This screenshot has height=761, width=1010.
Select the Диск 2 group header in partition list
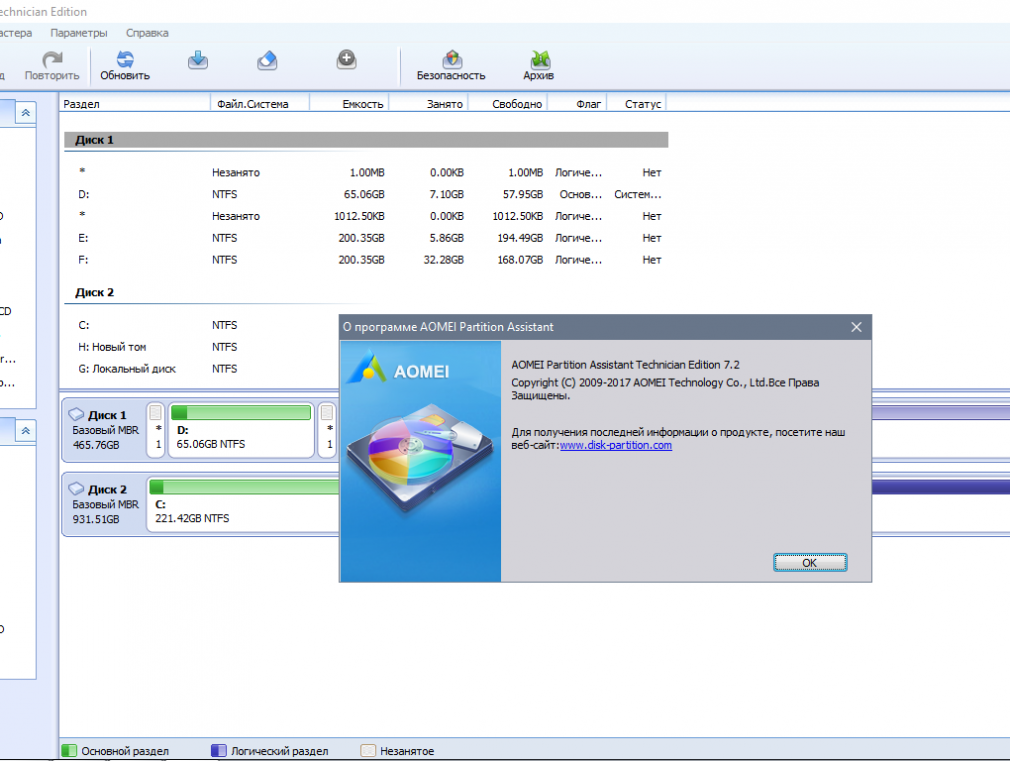(94, 293)
